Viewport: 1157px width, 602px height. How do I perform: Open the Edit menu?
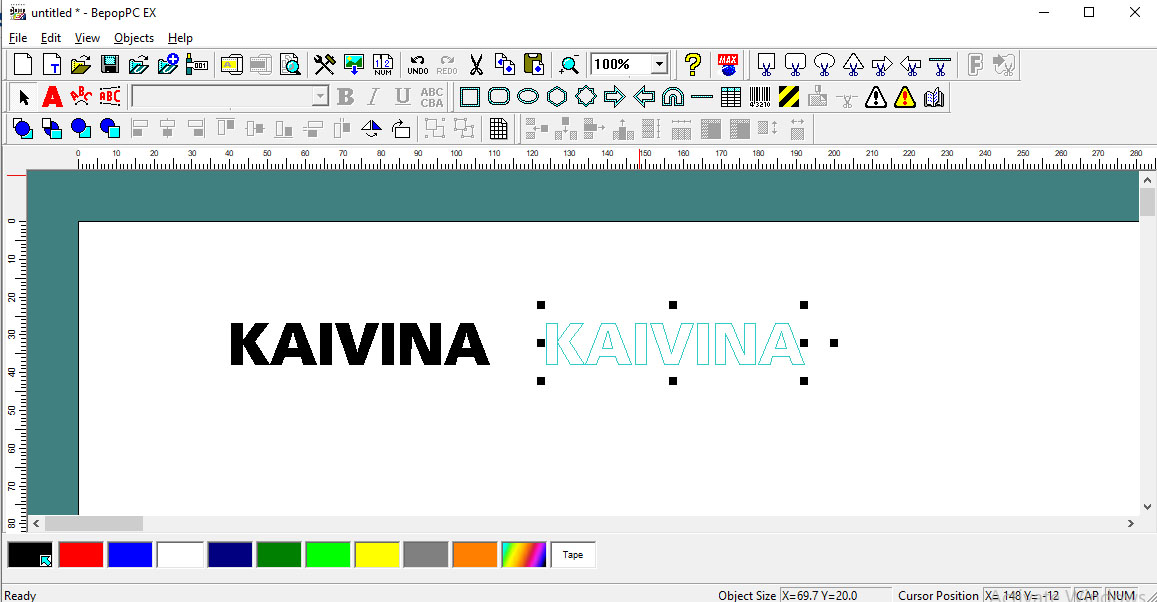(x=51, y=38)
